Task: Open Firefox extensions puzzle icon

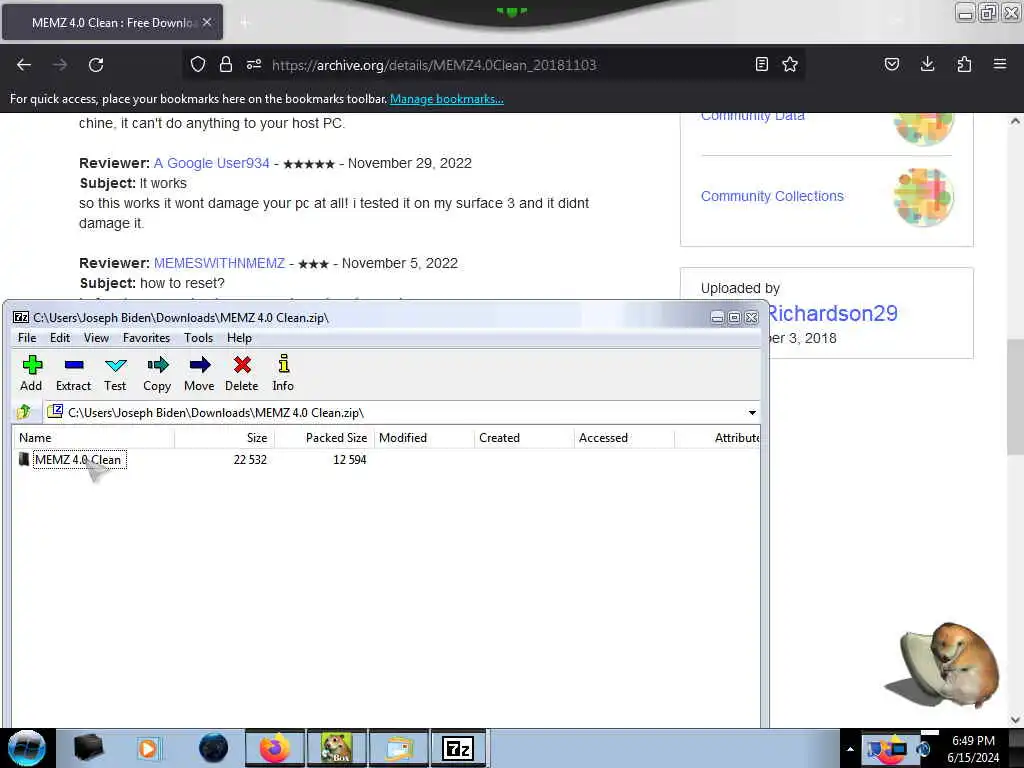Action: 964,64
